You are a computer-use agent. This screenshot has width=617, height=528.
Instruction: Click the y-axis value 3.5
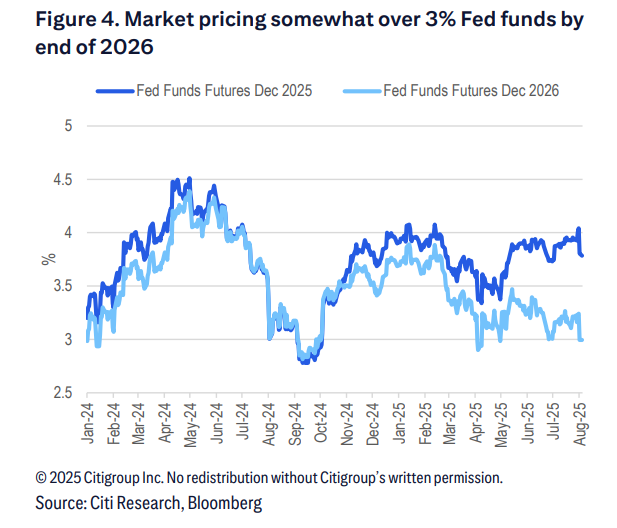[62, 286]
